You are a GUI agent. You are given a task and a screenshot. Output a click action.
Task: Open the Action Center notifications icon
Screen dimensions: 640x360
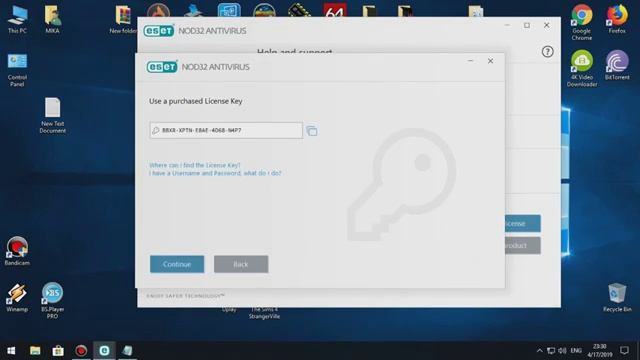[624, 351]
